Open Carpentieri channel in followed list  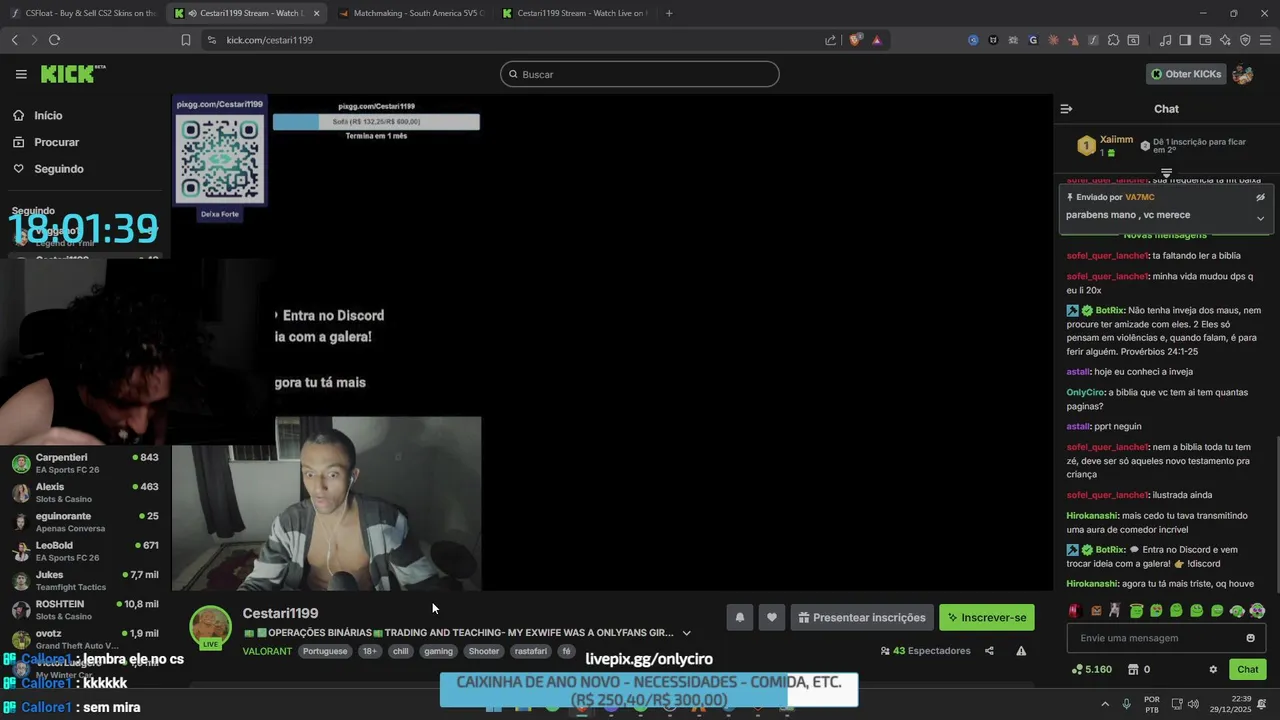tap(85, 463)
